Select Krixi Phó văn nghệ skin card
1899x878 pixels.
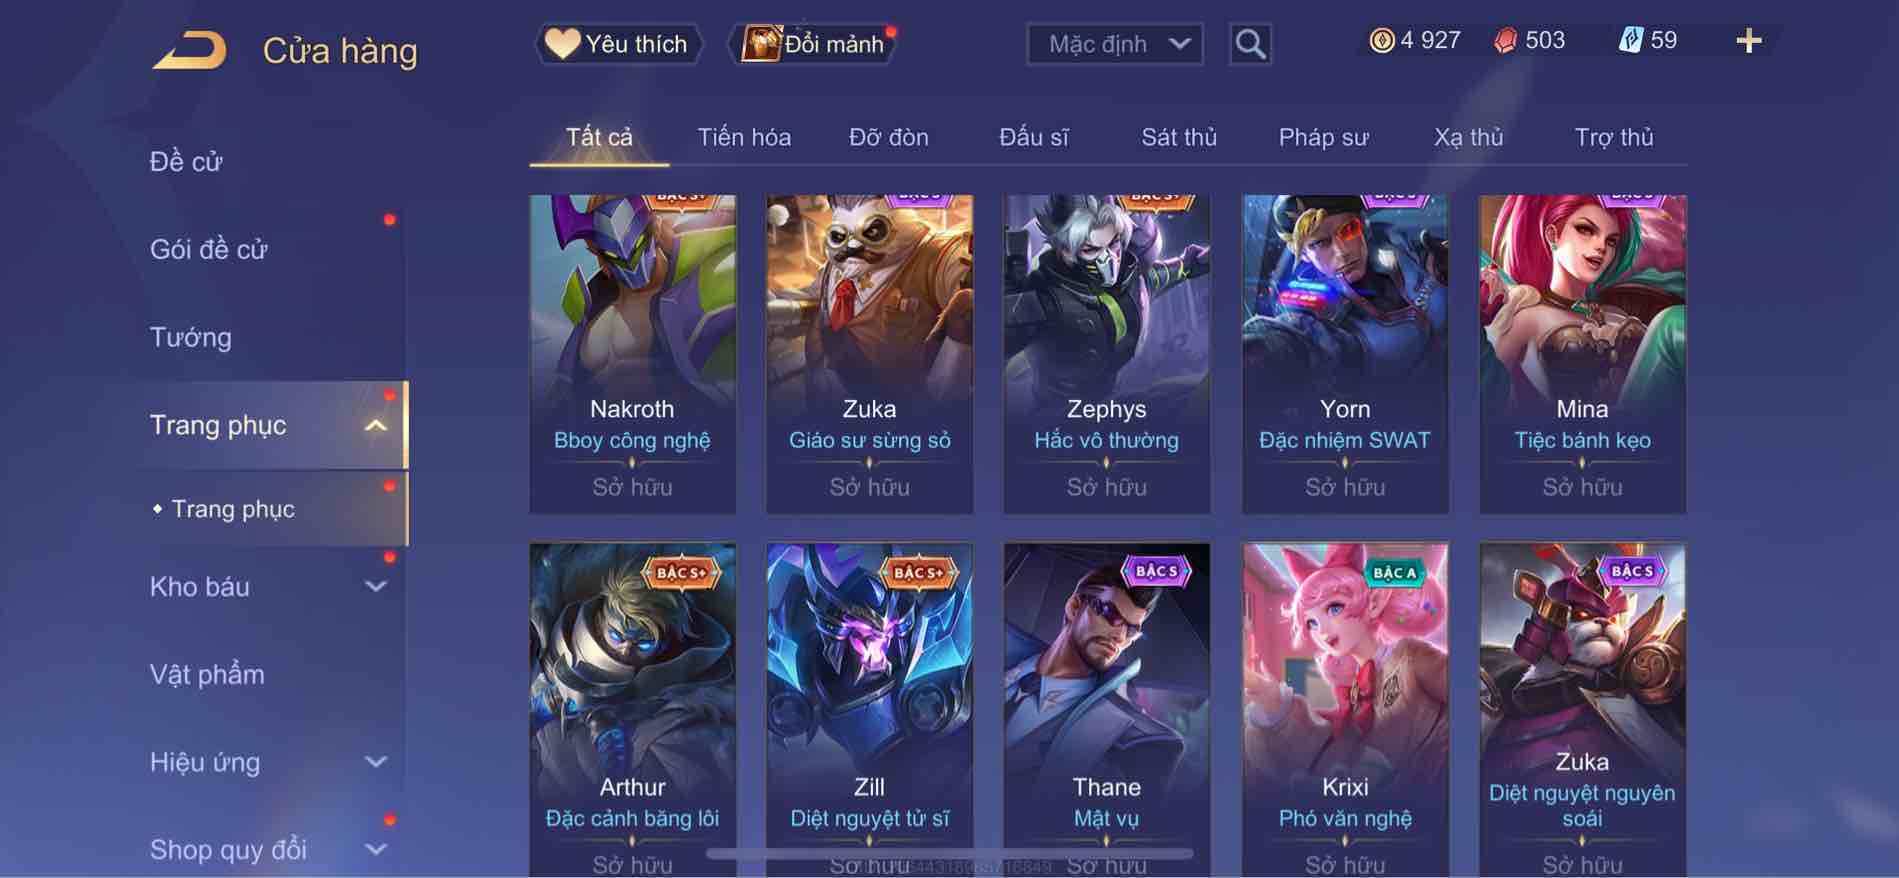(1345, 710)
